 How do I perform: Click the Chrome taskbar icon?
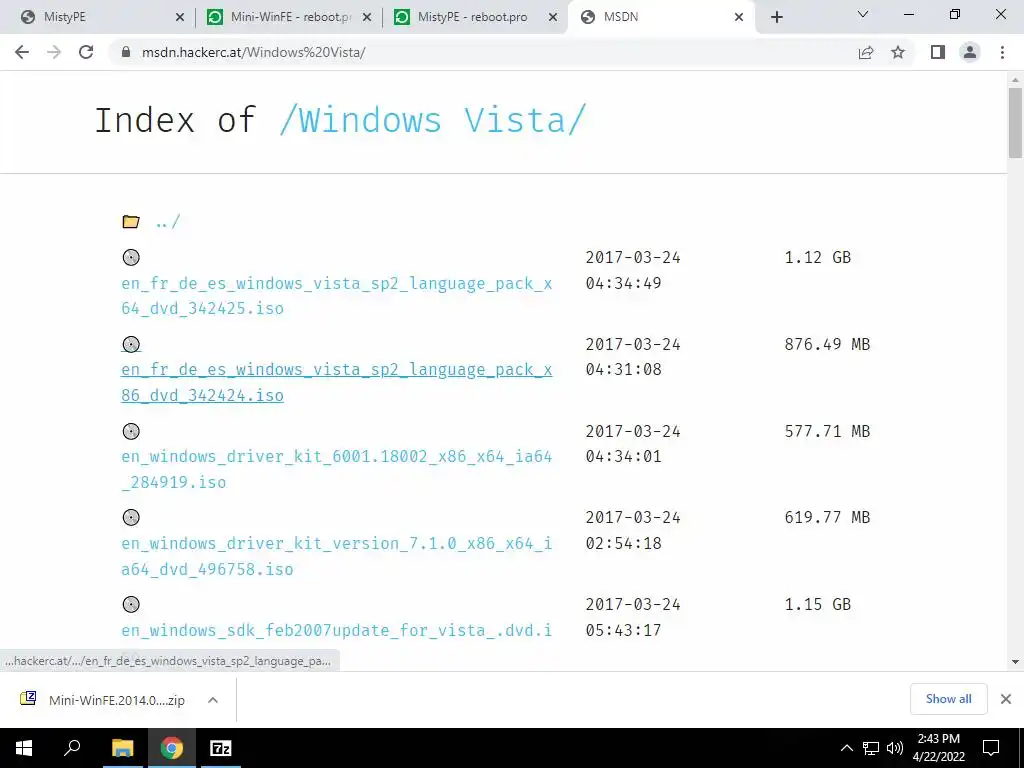pyautogui.click(x=171, y=748)
